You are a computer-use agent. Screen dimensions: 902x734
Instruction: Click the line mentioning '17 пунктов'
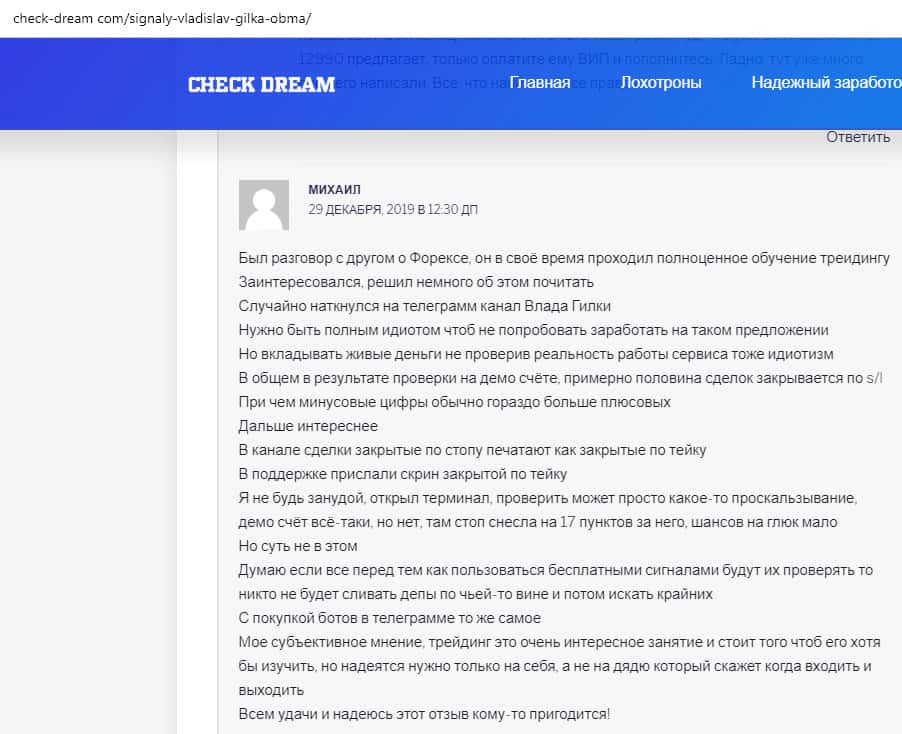[538, 522]
